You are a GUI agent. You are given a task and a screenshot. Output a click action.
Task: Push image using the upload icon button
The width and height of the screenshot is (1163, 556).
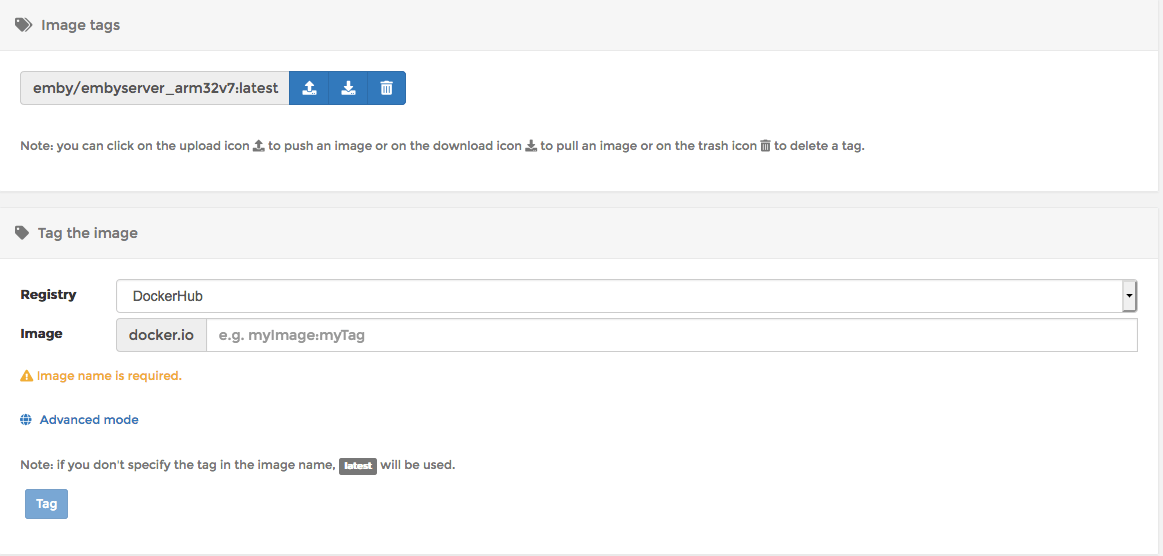tap(309, 88)
